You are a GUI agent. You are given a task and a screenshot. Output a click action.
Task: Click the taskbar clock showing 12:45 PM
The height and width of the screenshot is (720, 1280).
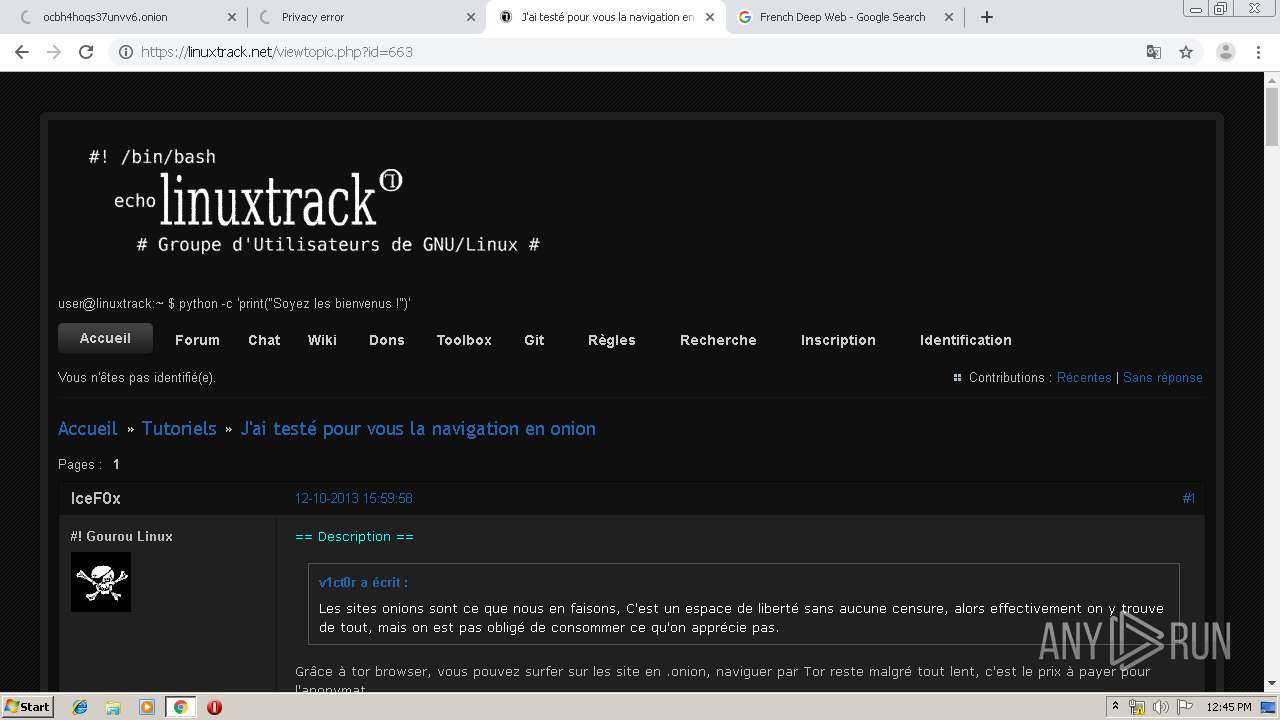pyautogui.click(x=1229, y=707)
